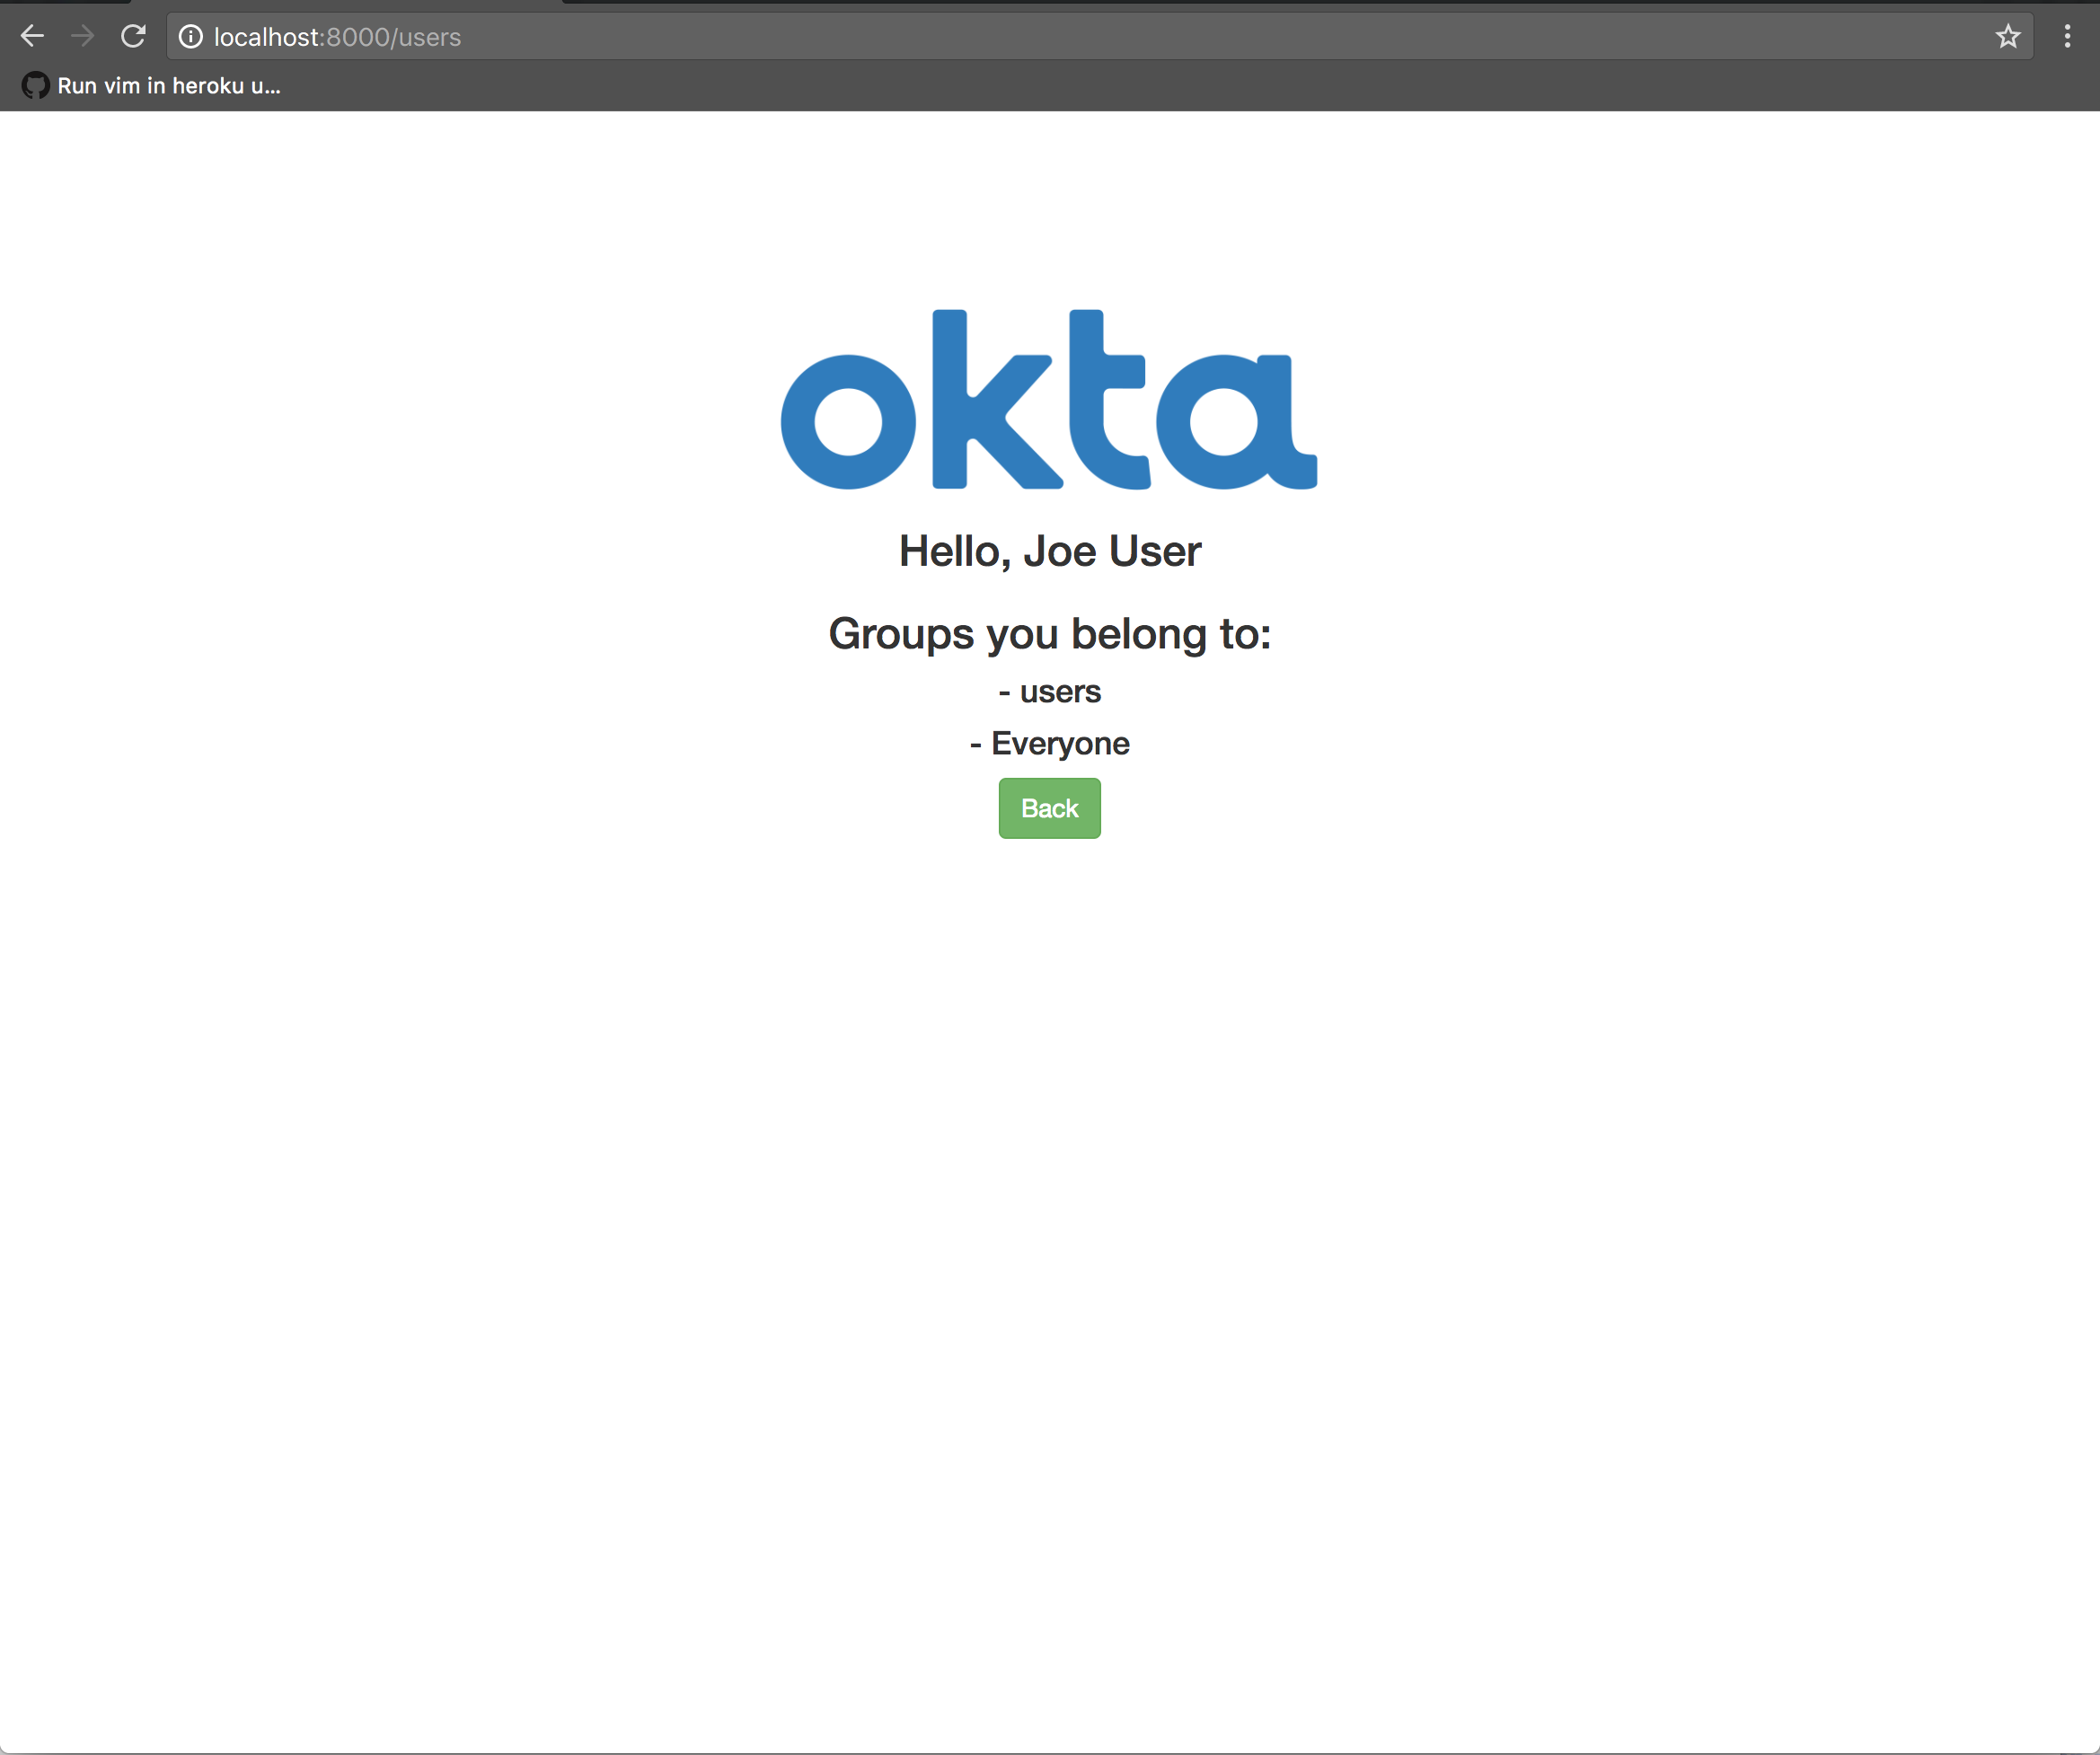This screenshot has width=2100, height=1755.
Task: Click the letter 'o' of okta logo
Action: tap(848, 422)
